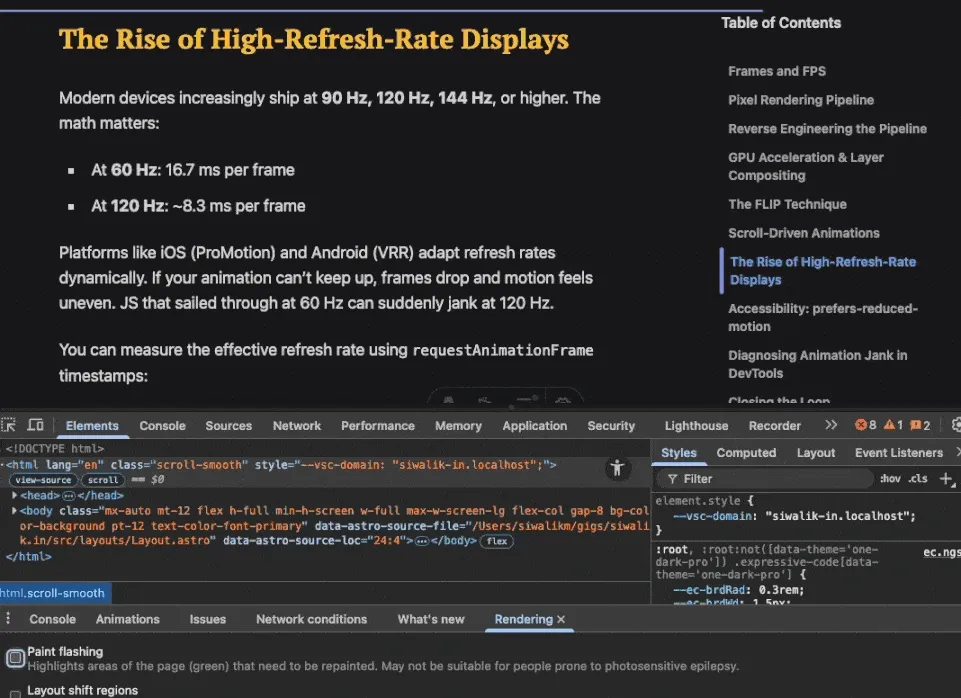Open the Issues counter badge

919,424
